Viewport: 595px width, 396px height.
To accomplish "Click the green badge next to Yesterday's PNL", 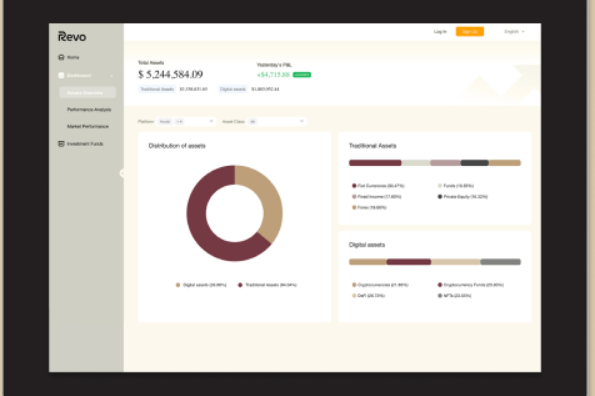I will (302, 75).
